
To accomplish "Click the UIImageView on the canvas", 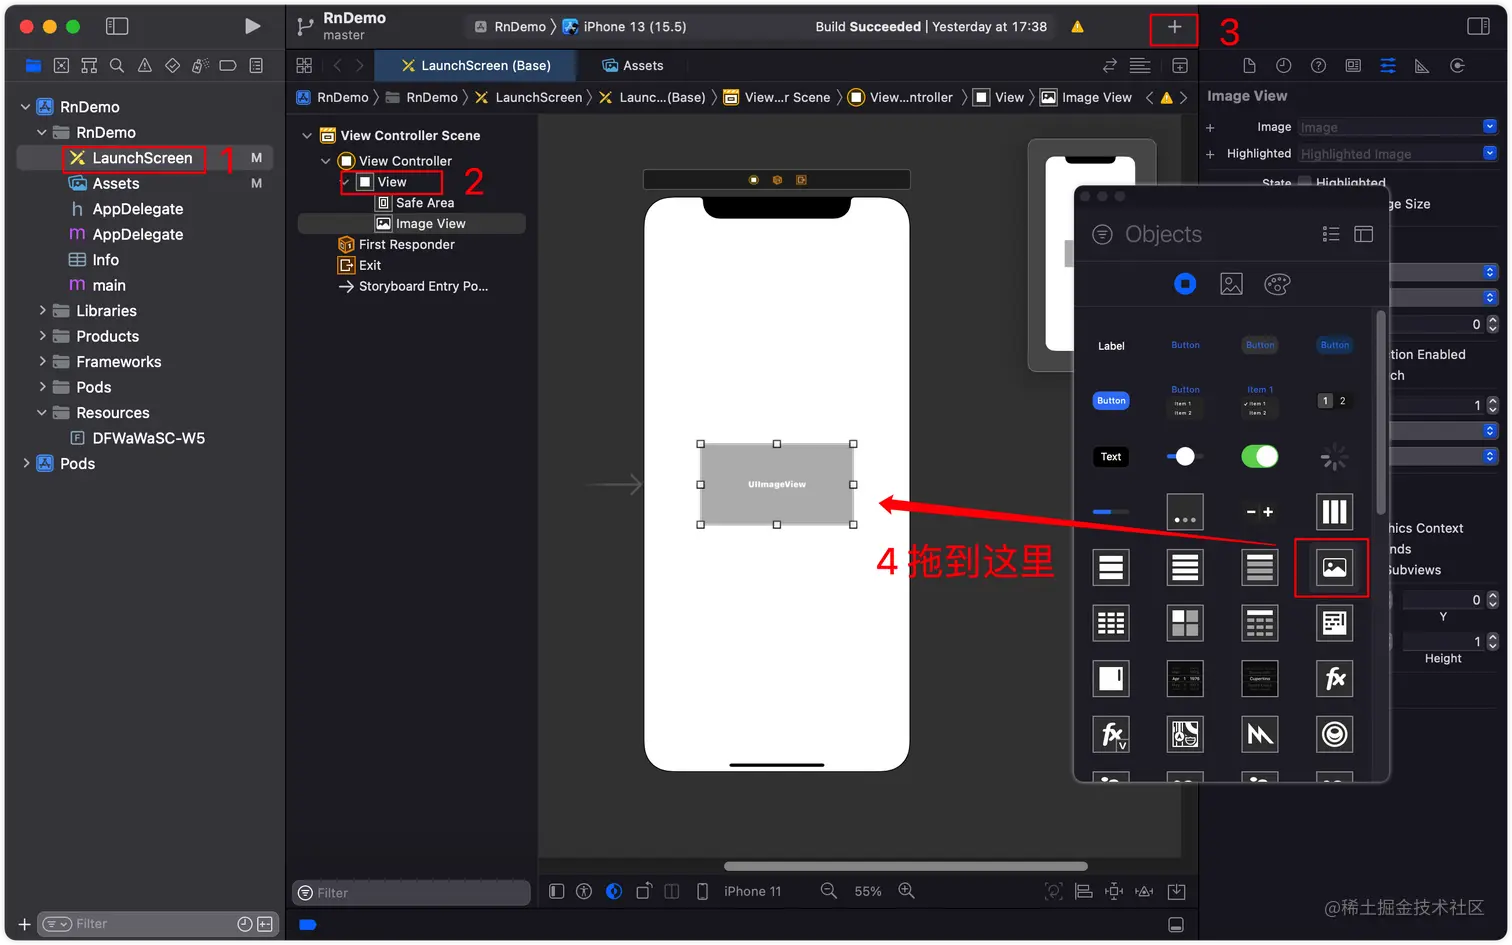I will pos(777,484).
